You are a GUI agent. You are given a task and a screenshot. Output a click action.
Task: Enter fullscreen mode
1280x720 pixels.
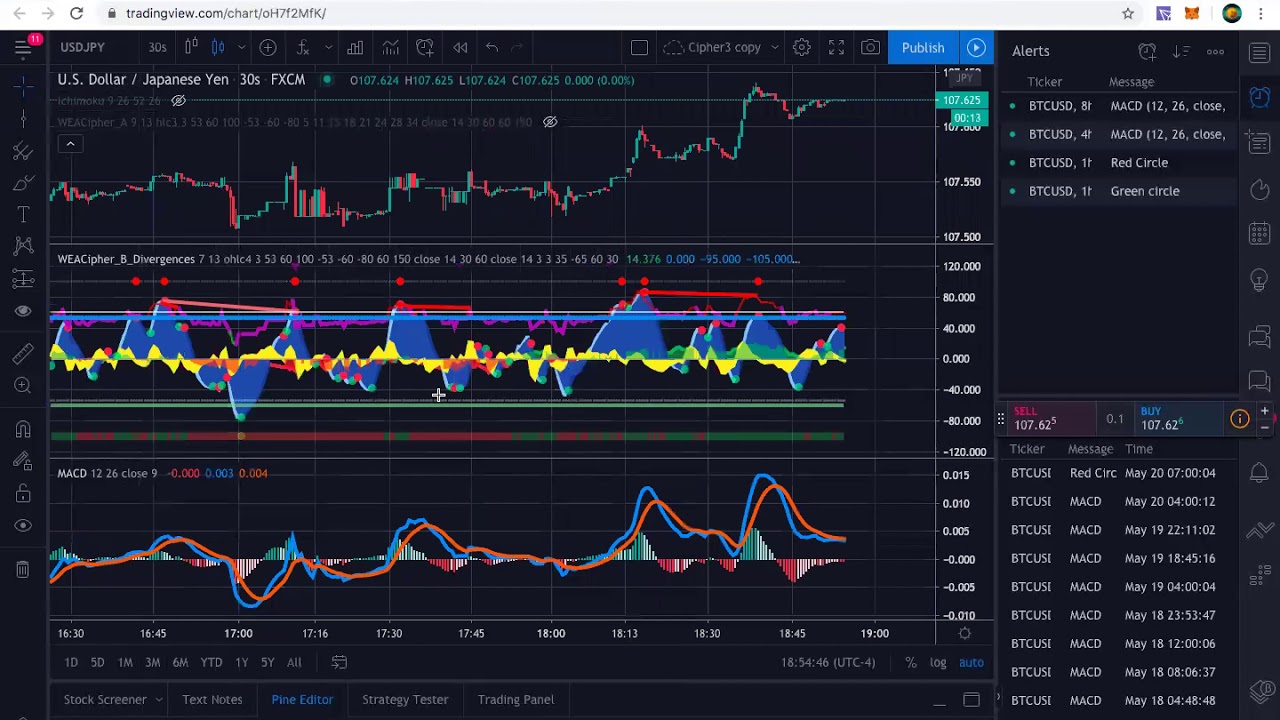click(x=836, y=47)
